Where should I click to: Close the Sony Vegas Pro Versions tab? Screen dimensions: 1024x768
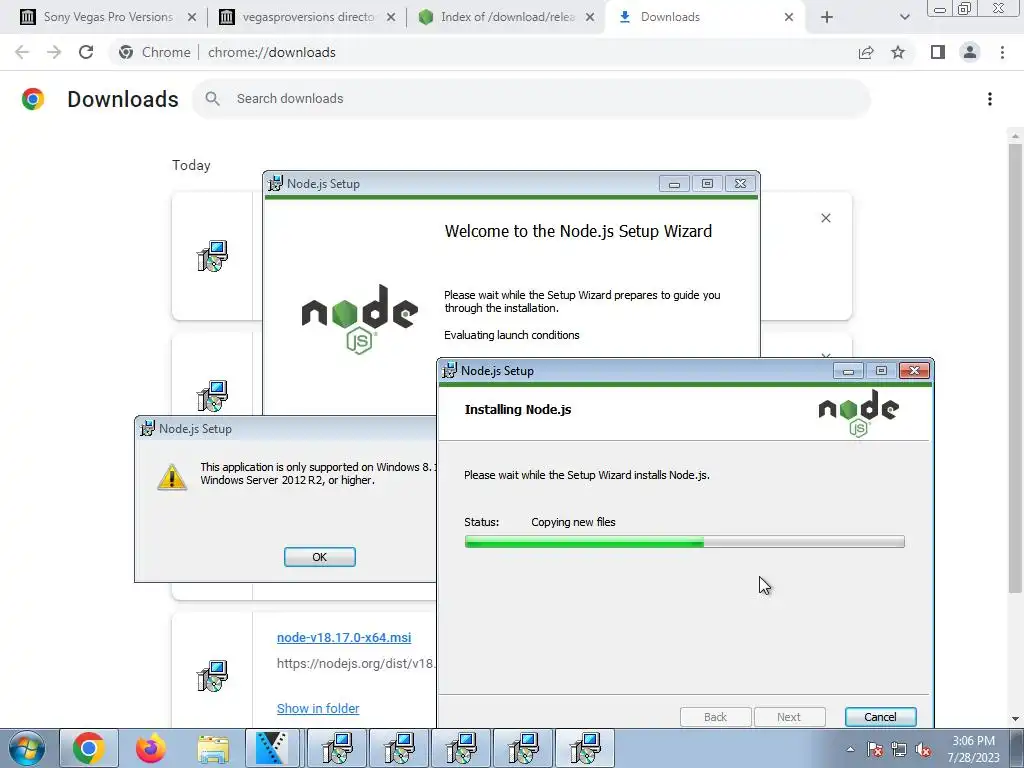(x=191, y=18)
